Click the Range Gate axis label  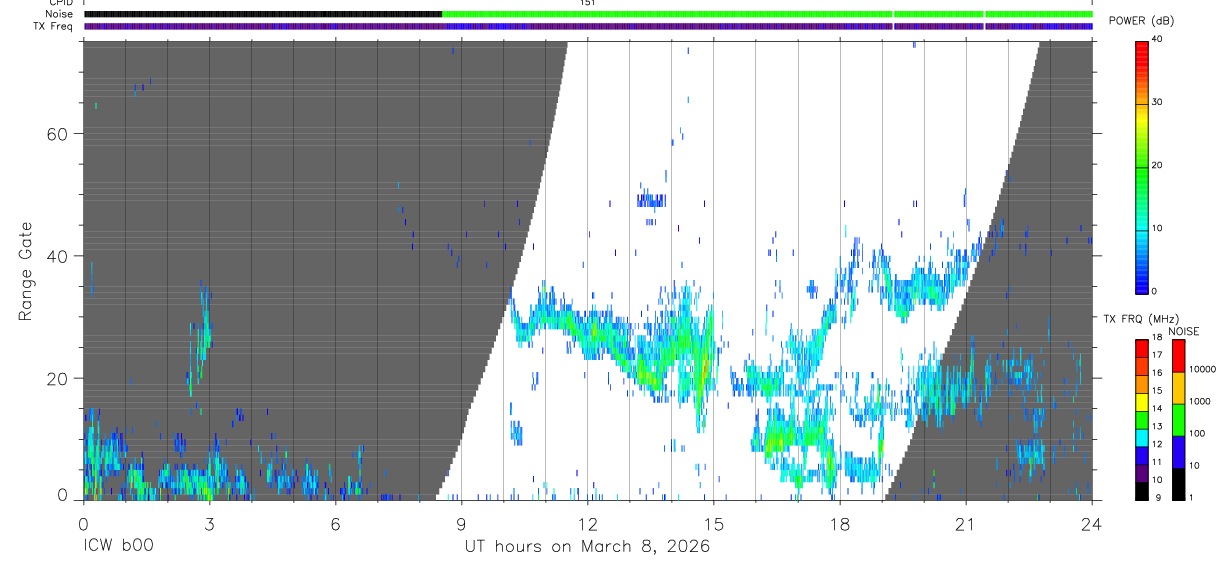pyautogui.click(x=27, y=272)
